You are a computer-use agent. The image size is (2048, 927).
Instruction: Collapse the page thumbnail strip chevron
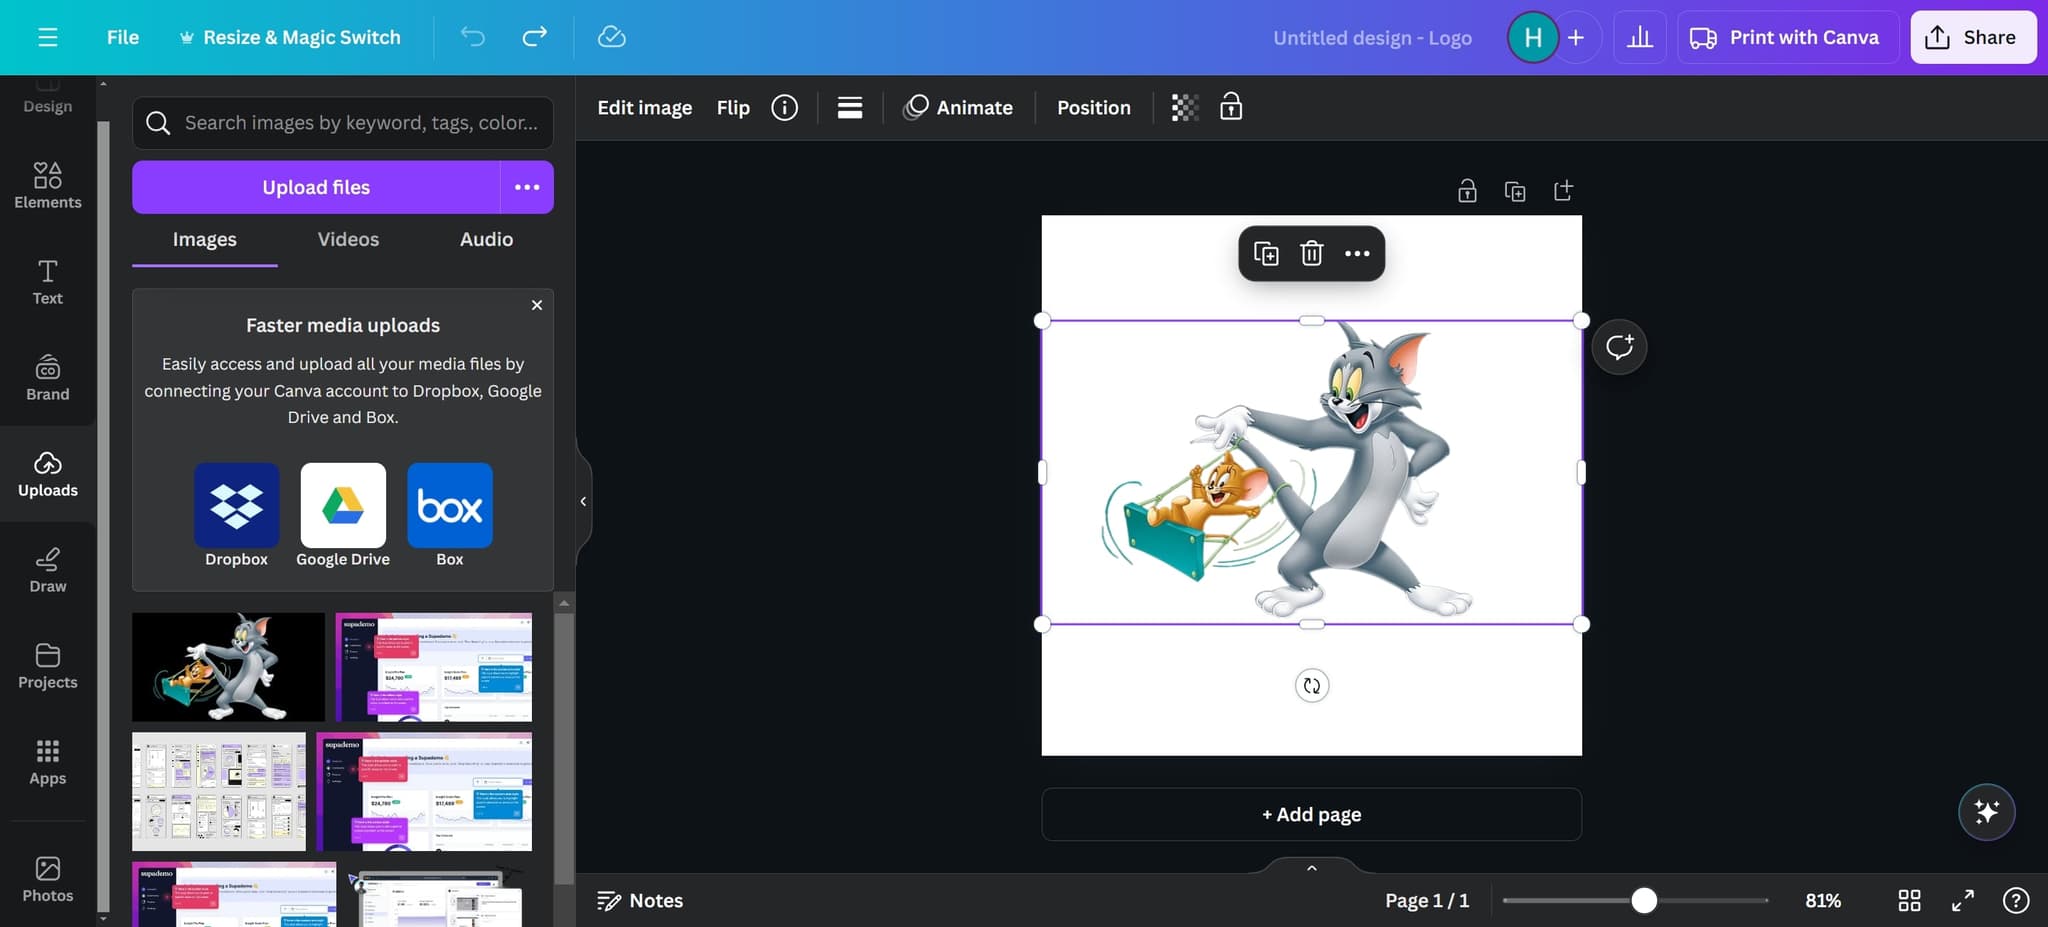(x=1310, y=867)
